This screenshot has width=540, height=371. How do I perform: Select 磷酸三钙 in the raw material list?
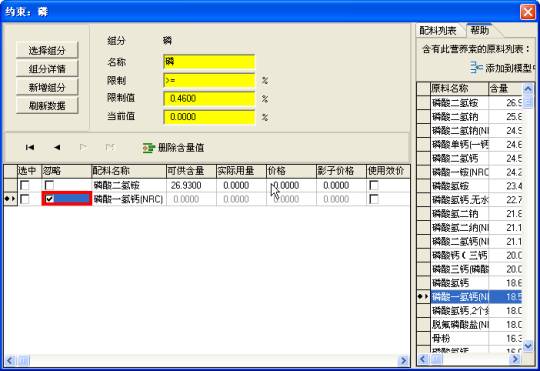tap(459, 269)
